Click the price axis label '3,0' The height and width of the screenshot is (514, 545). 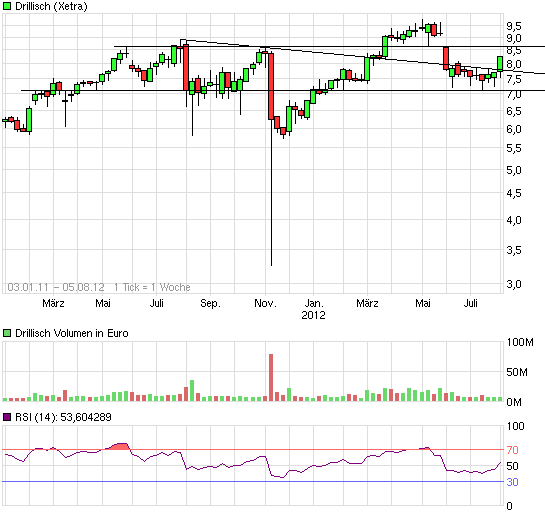(514, 284)
